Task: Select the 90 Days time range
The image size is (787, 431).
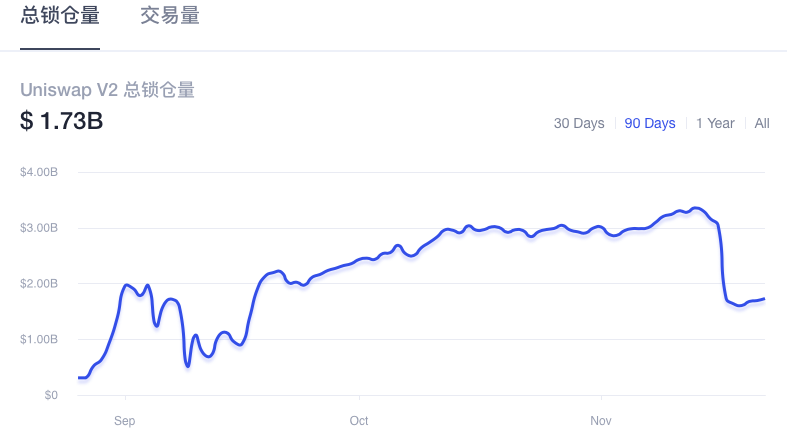Action: [x=649, y=123]
